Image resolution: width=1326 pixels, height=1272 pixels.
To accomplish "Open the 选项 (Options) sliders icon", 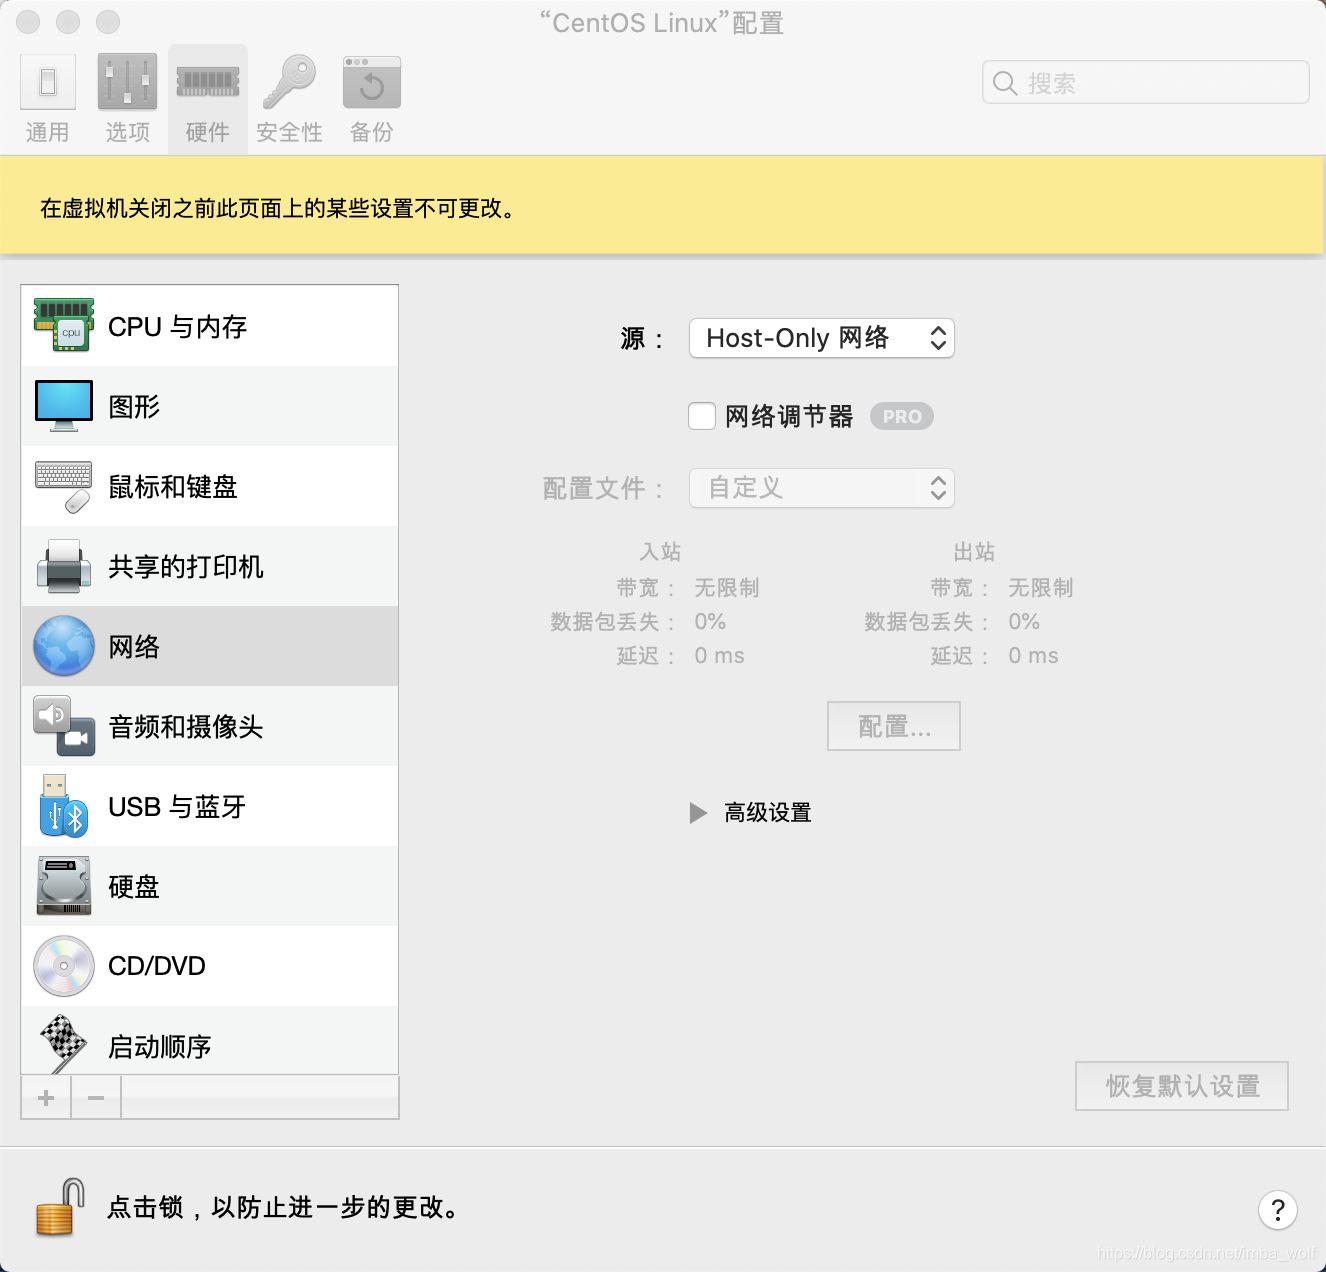I will [x=128, y=82].
